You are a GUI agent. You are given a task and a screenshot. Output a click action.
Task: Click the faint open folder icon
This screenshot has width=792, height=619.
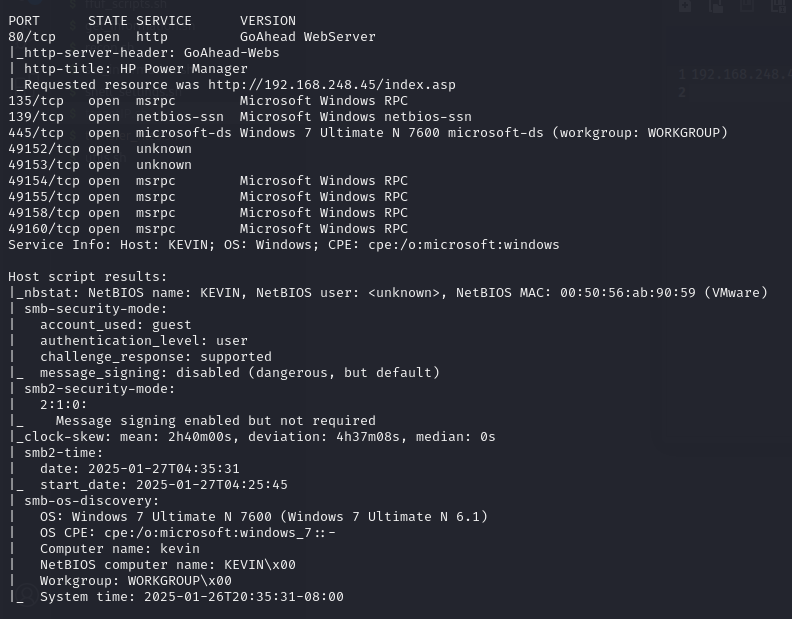[716, 6]
